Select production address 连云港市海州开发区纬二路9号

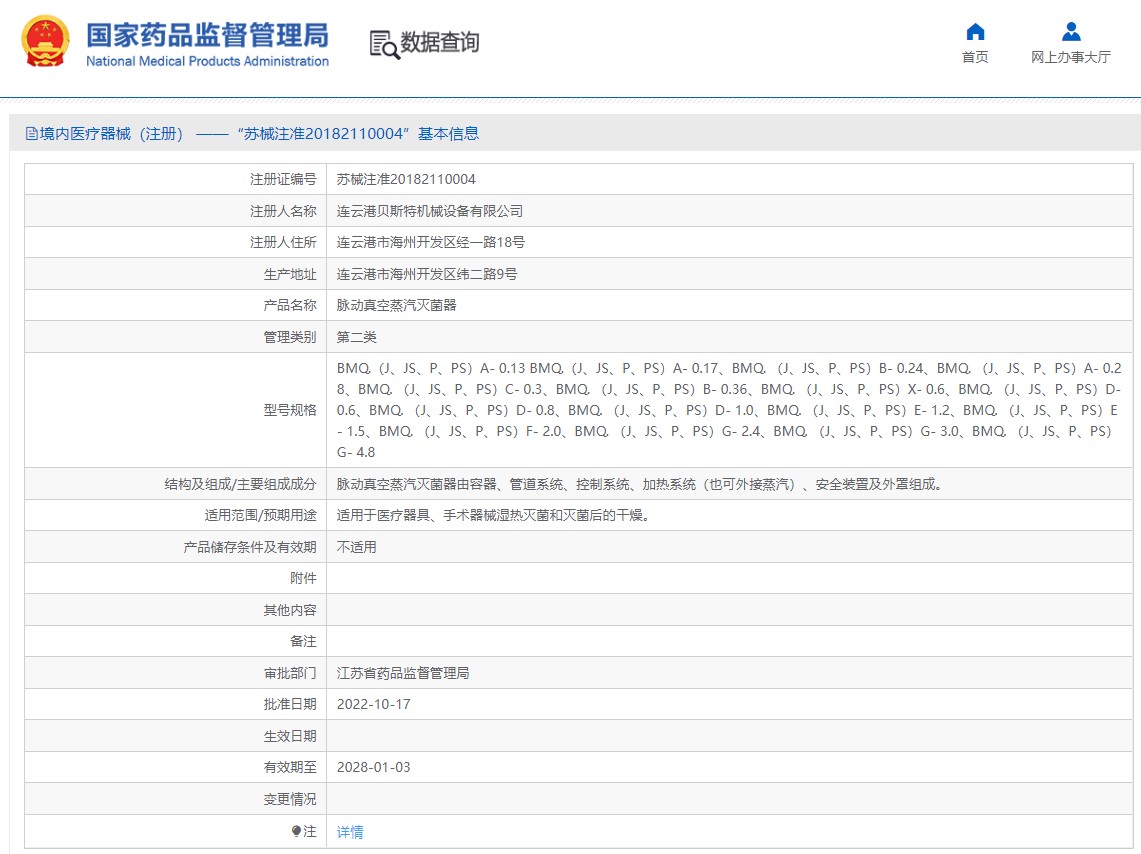[x=426, y=274]
